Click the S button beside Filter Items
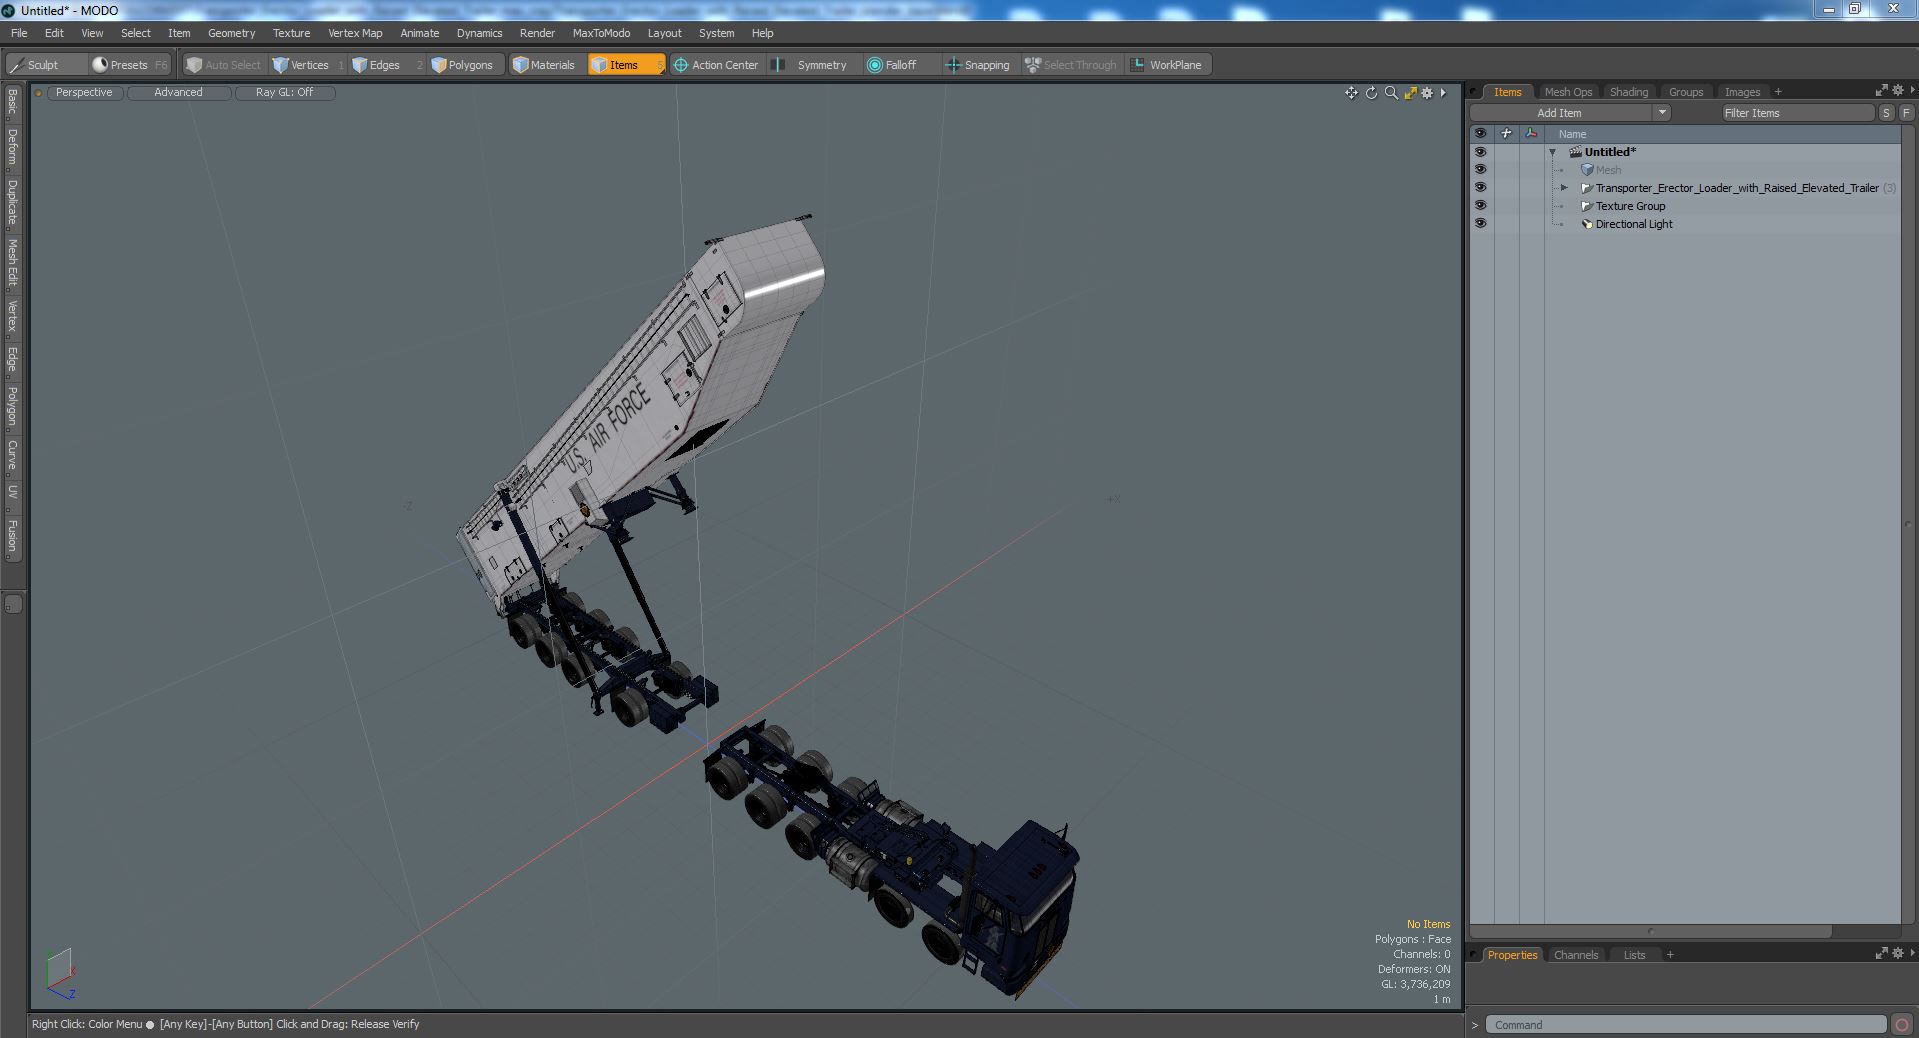 click(x=1886, y=113)
